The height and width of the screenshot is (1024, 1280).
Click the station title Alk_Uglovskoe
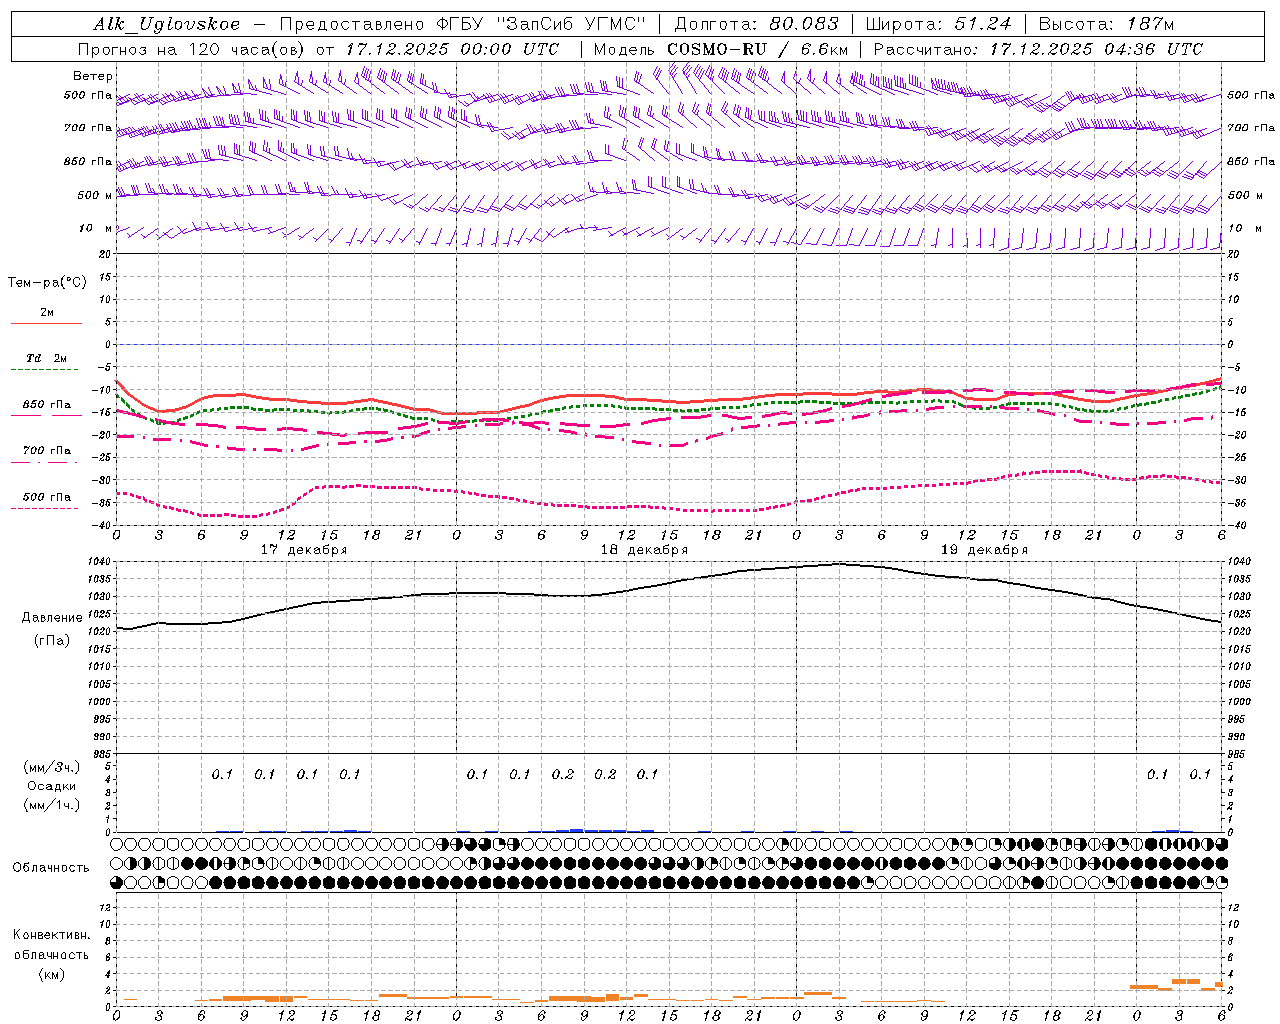[167, 24]
